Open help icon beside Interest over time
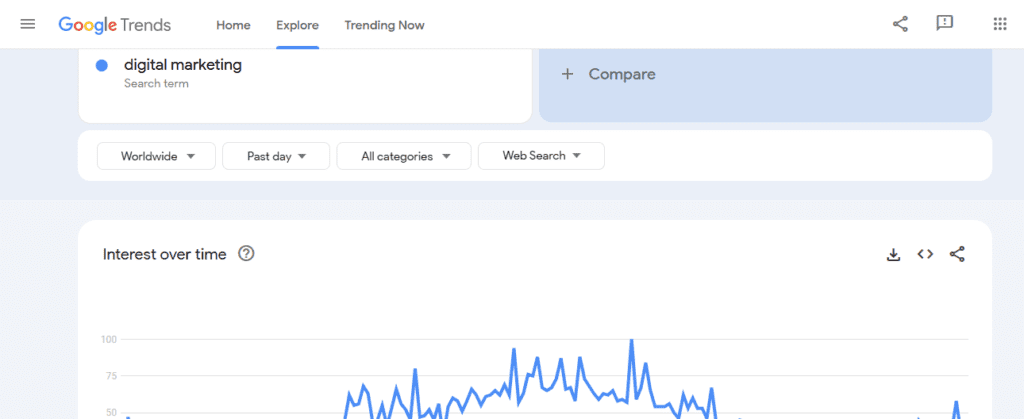The width and height of the screenshot is (1024, 419). tap(246, 254)
